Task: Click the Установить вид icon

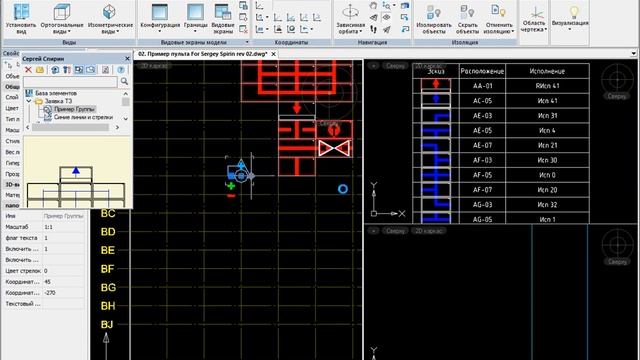Action: pos(21,11)
